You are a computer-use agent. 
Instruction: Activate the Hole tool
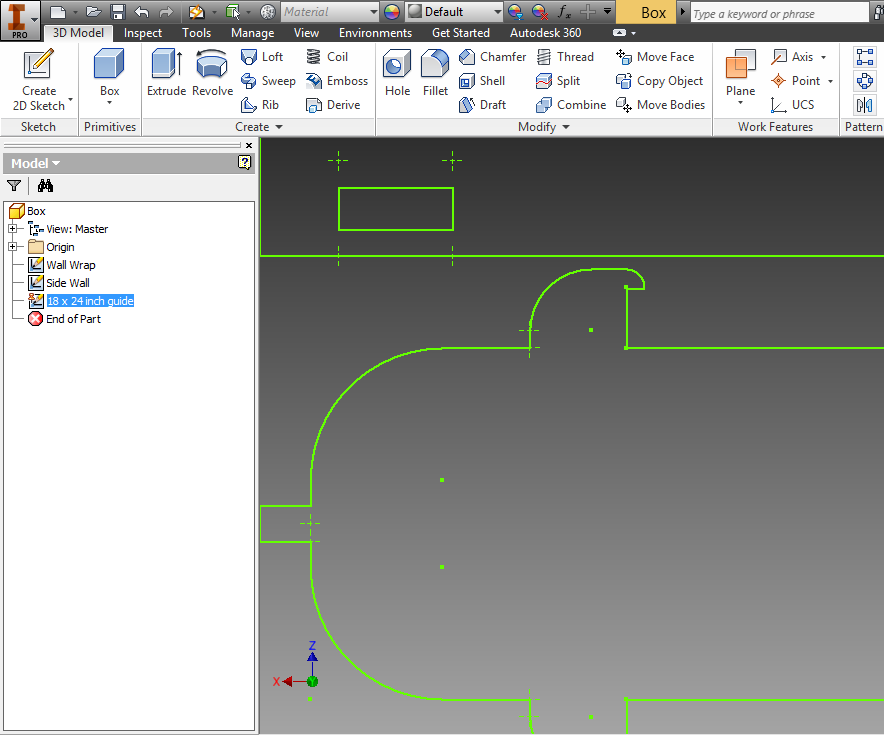pos(397,73)
